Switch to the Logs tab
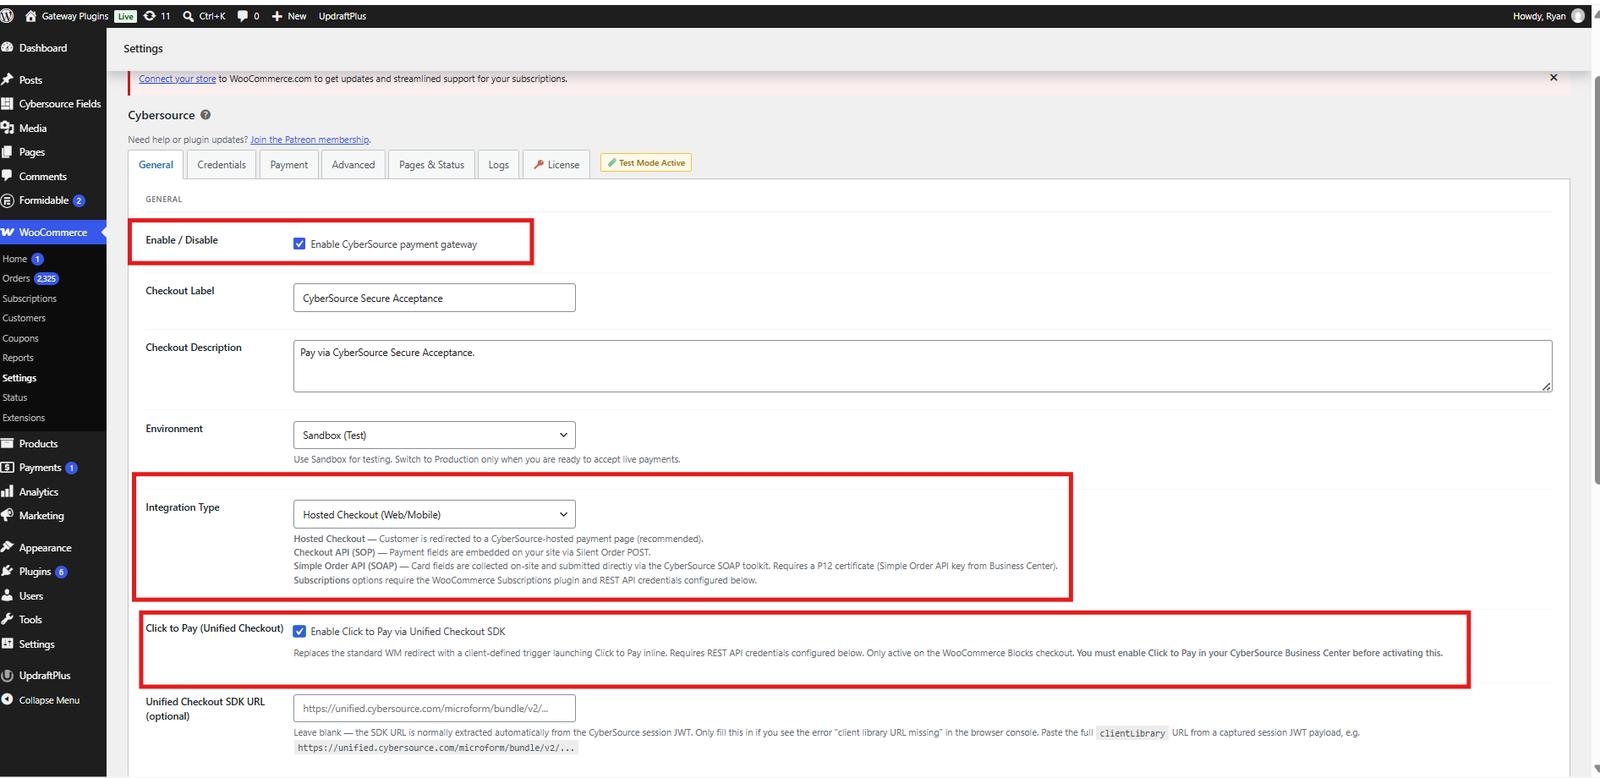 499,165
